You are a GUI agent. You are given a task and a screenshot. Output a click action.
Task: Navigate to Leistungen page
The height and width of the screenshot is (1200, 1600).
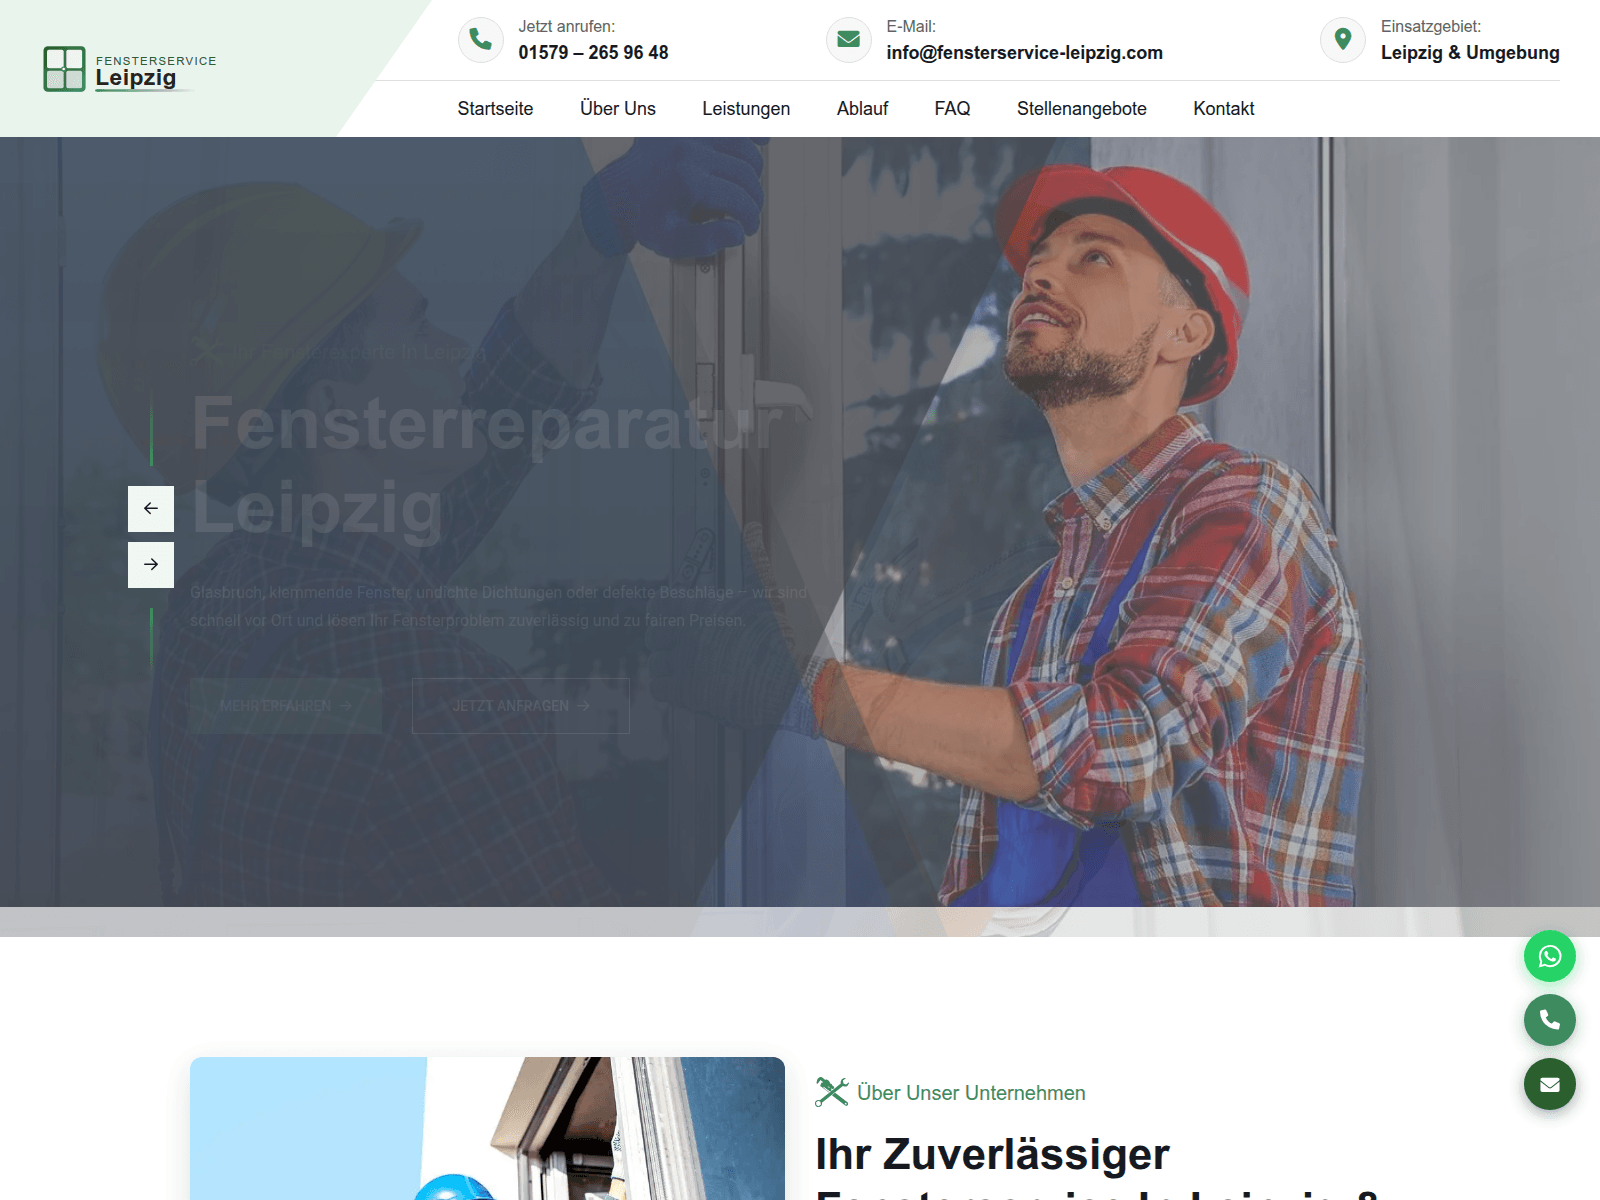point(746,109)
